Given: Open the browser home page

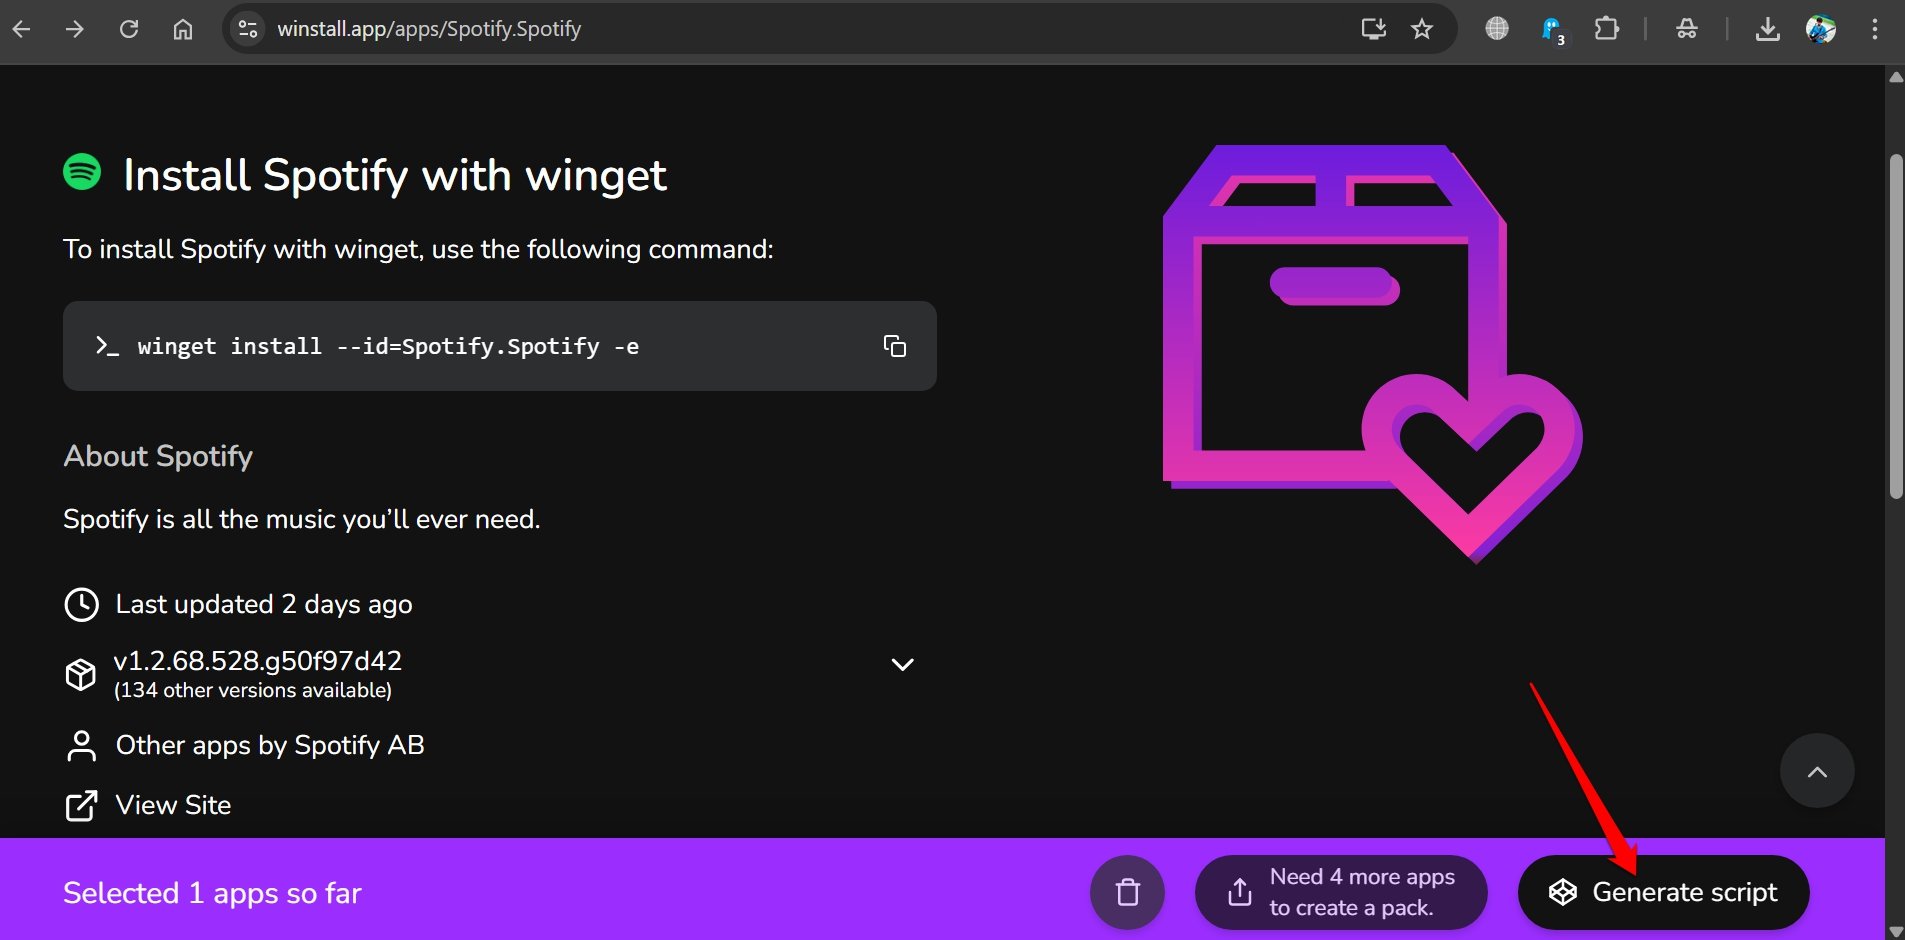Looking at the screenshot, I should pos(183,29).
